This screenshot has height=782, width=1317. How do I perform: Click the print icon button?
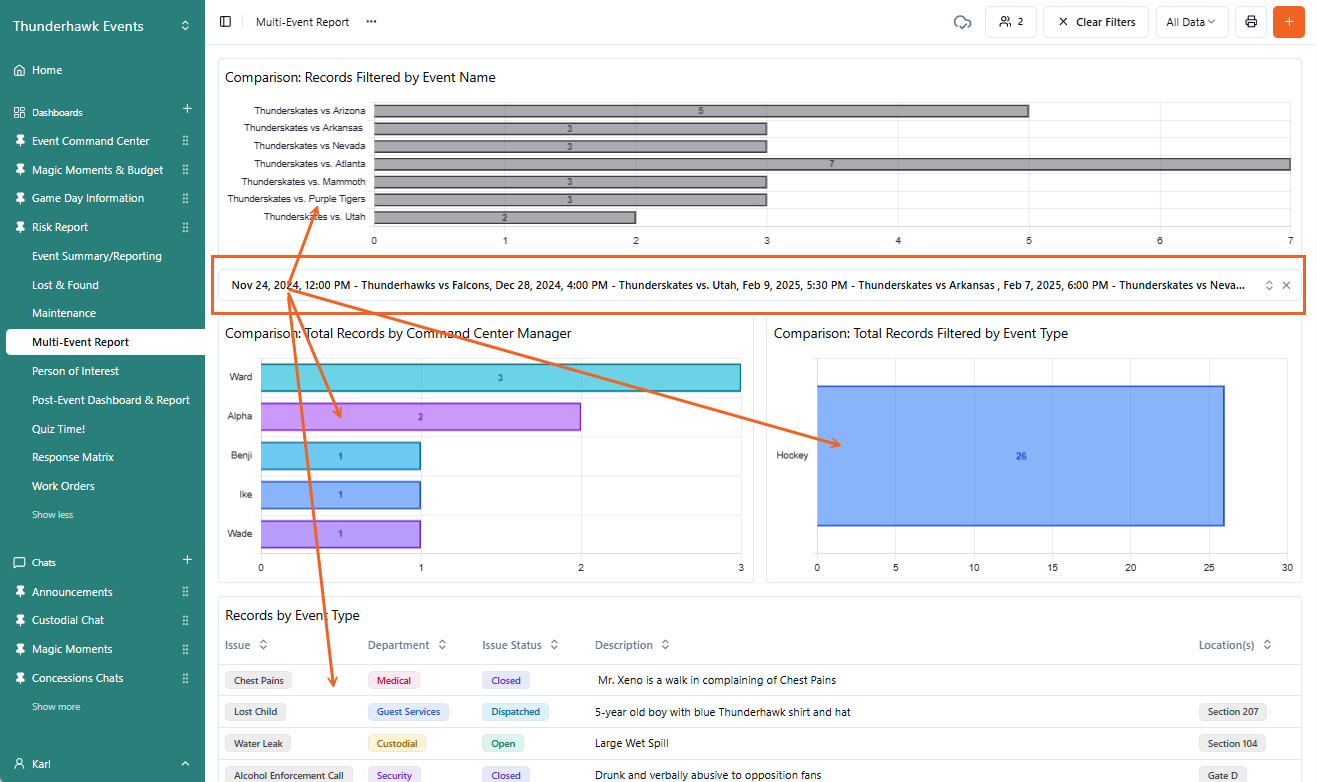click(1250, 22)
